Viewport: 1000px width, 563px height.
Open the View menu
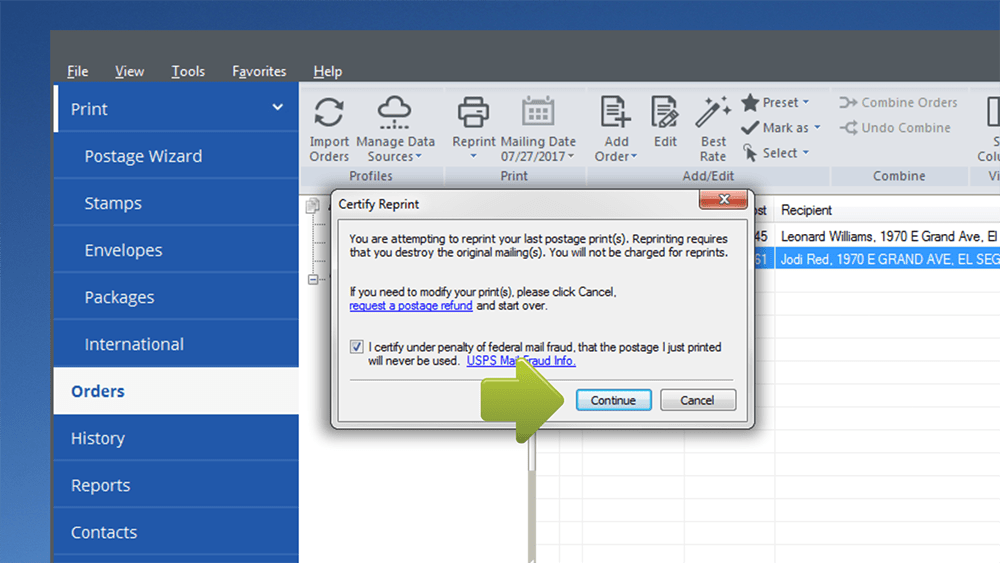click(129, 71)
